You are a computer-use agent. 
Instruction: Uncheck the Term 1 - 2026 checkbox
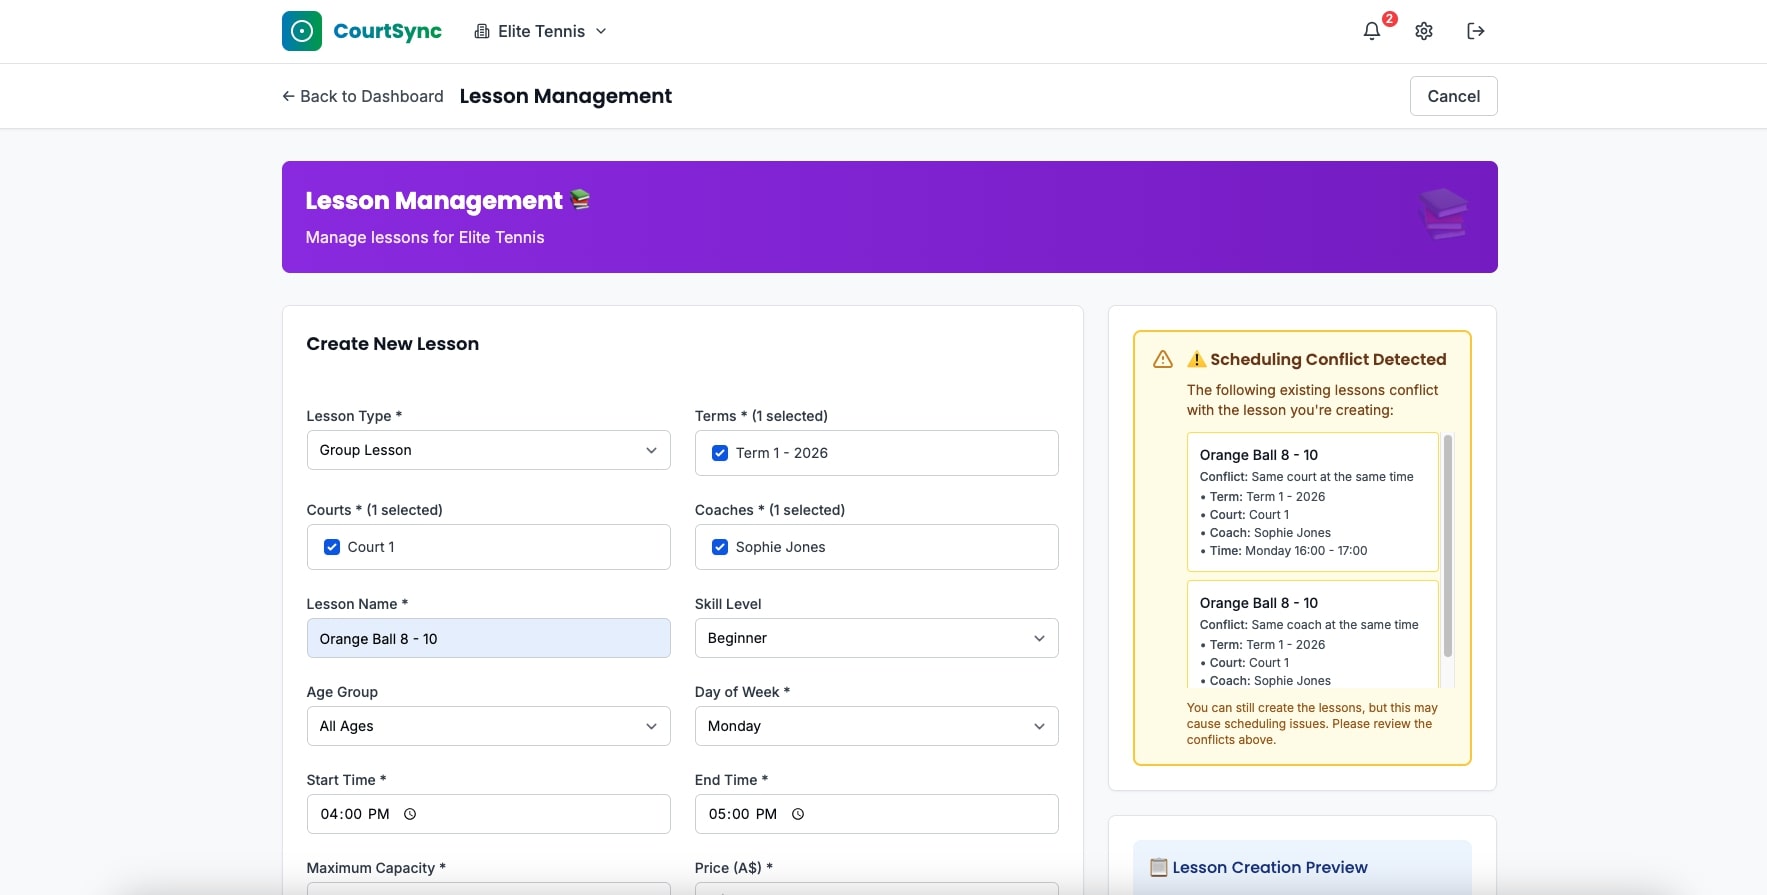[720, 453]
